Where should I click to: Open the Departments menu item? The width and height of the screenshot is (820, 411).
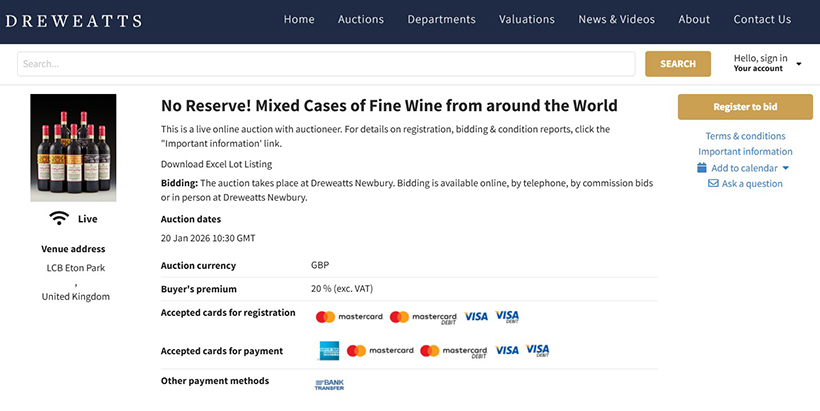click(441, 19)
